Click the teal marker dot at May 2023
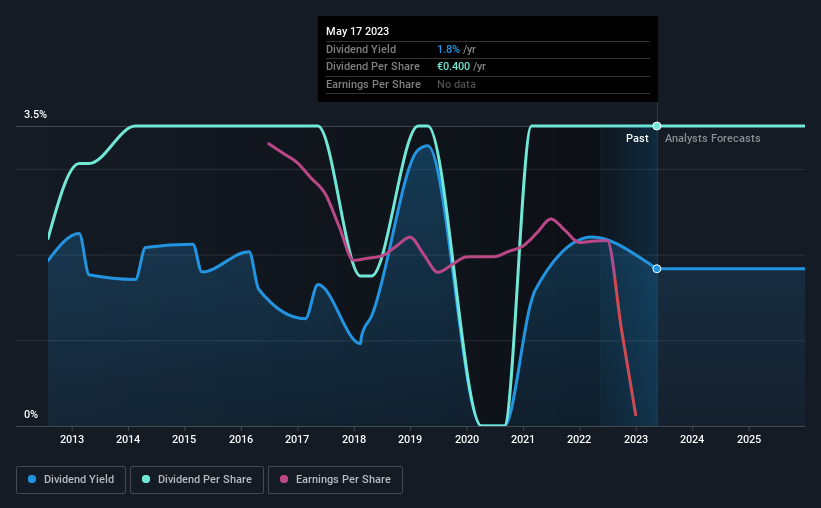The width and height of the screenshot is (821, 508). pos(657,126)
